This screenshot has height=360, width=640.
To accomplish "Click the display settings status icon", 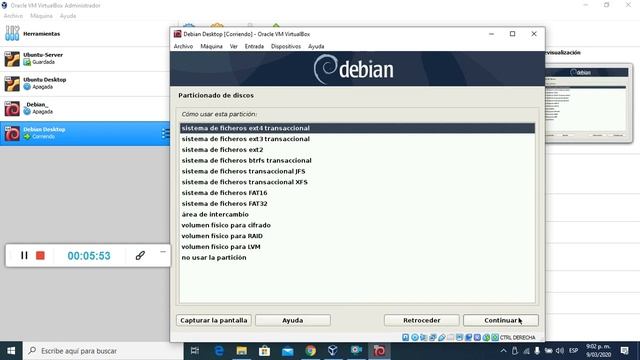I will click(x=460, y=338).
